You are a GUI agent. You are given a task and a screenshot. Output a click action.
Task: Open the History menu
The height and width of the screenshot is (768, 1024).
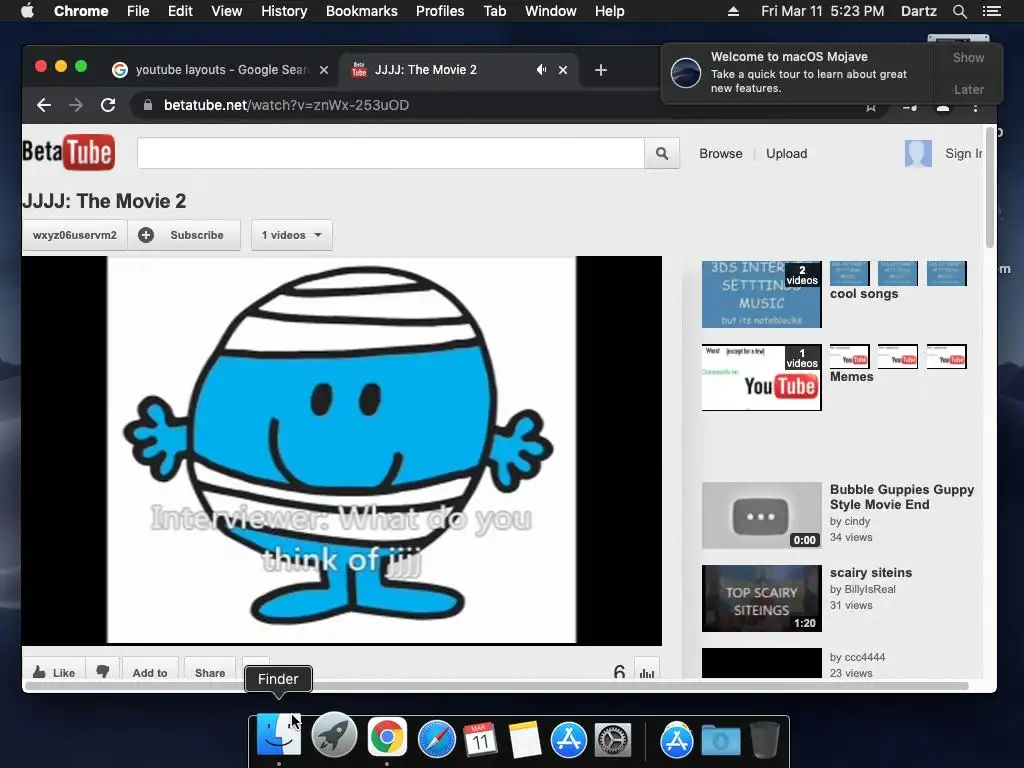284,11
